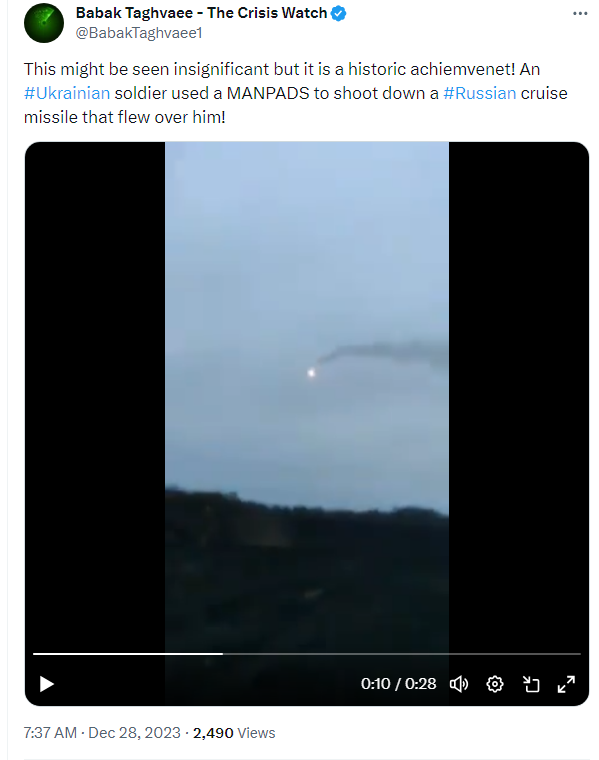Image resolution: width=599 pixels, height=760 pixels.
Task: Click the green radar profile avatar
Action: click(x=44, y=23)
